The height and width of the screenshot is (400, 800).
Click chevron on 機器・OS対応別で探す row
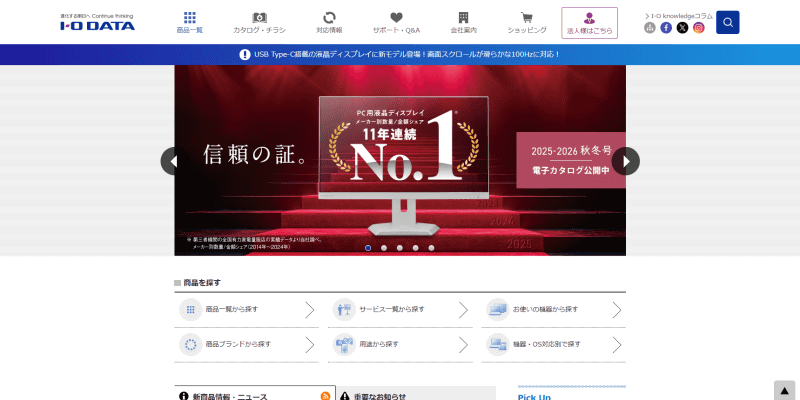[x=617, y=344]
